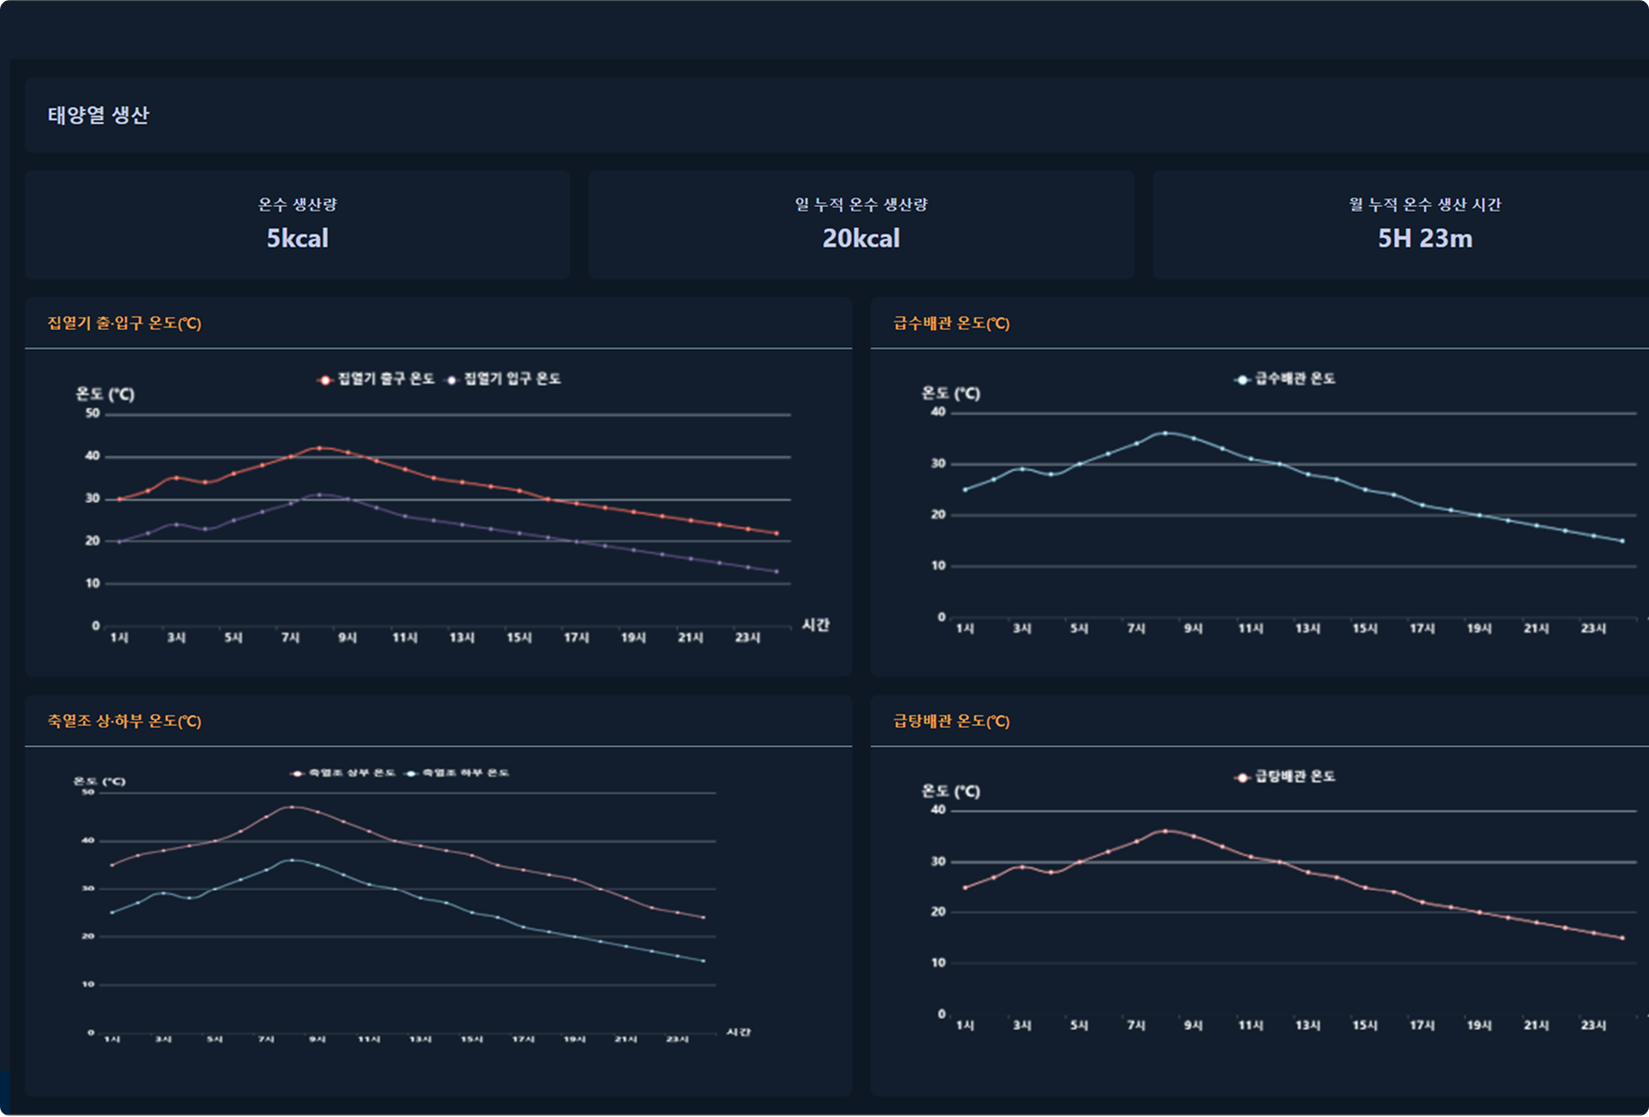Toggle the 급탕배관 온도 legend series
Viewport: 1649px width, 1117px height.
(1285, 777)
